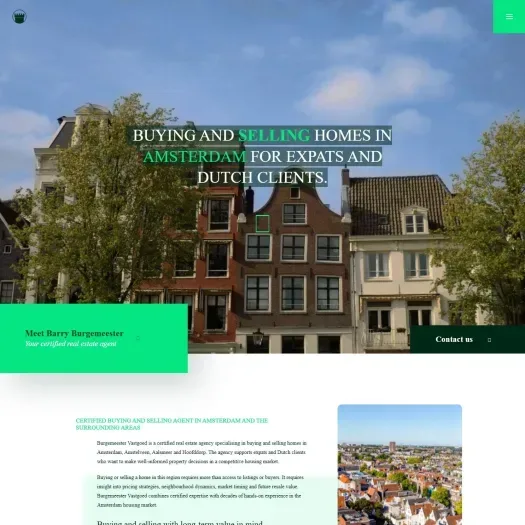Click the green word SELLING
This screenshot has width=525, height=525.
[274, 136]
